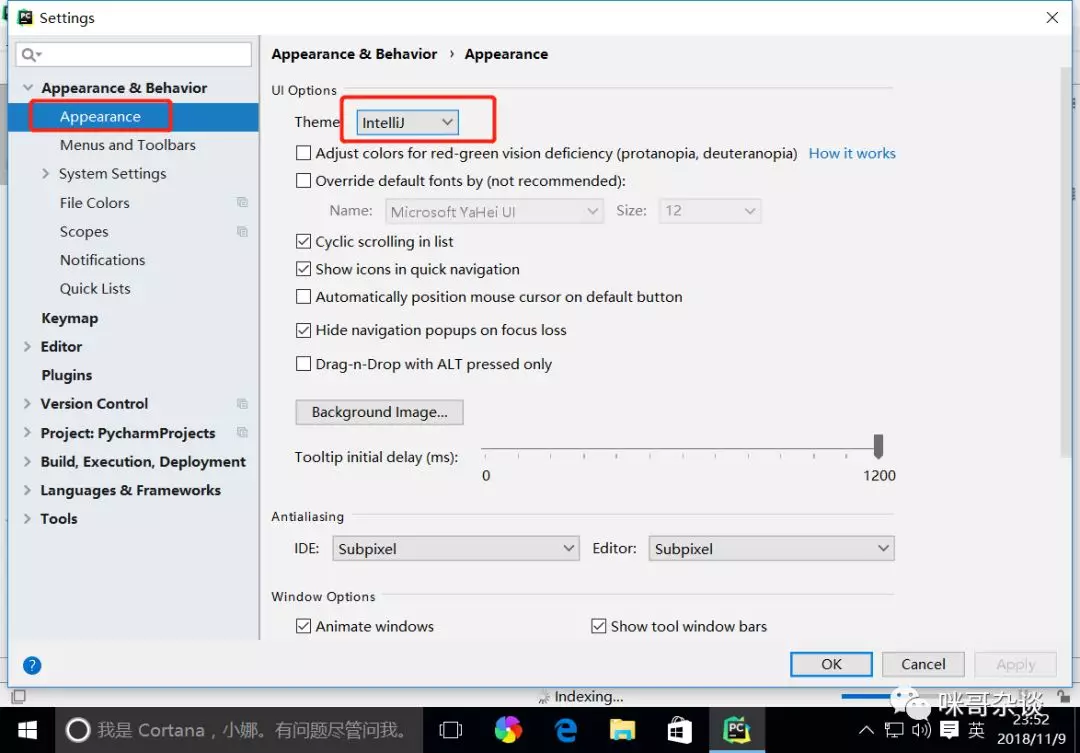Open the Keymap settings page
1080x753 pixels.
(70, 318)
